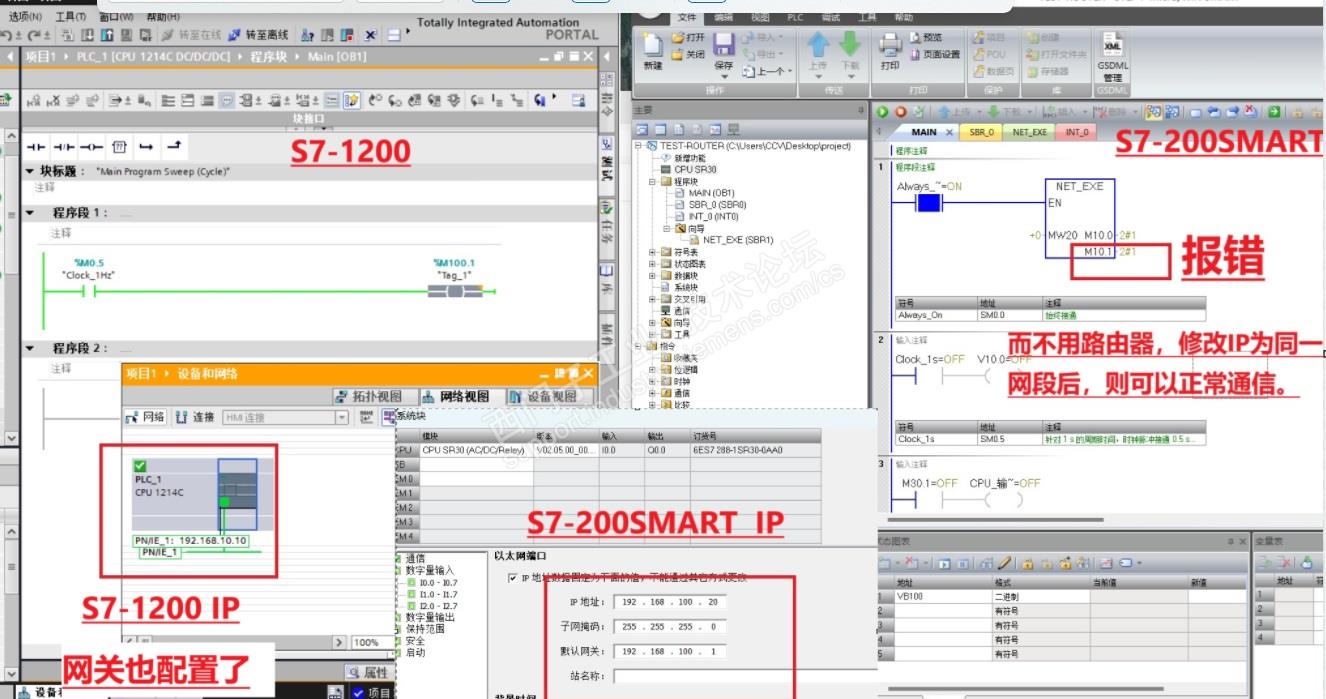
Task: Expand the 符号表 tree node
Action: pyautogui.click(x=653, y=252)
